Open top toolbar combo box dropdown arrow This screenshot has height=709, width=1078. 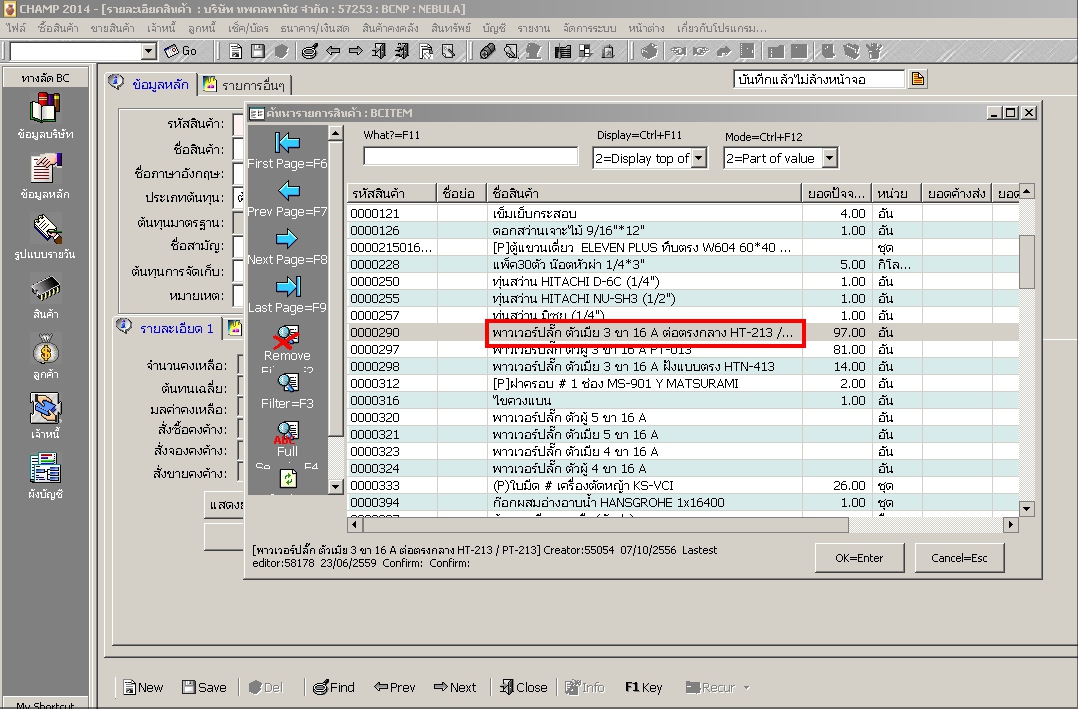[x=148, y=52]
